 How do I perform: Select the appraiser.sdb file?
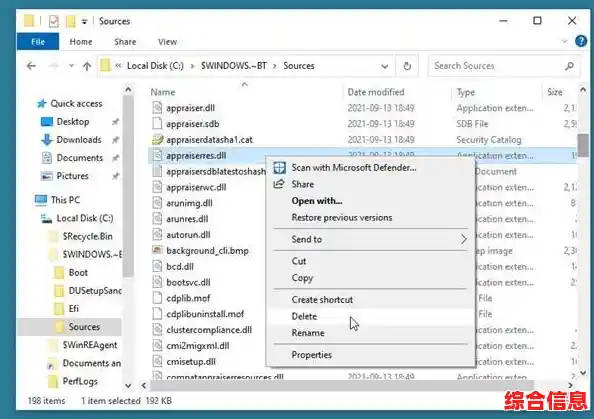pyautogui.click(x=192, y=124)
